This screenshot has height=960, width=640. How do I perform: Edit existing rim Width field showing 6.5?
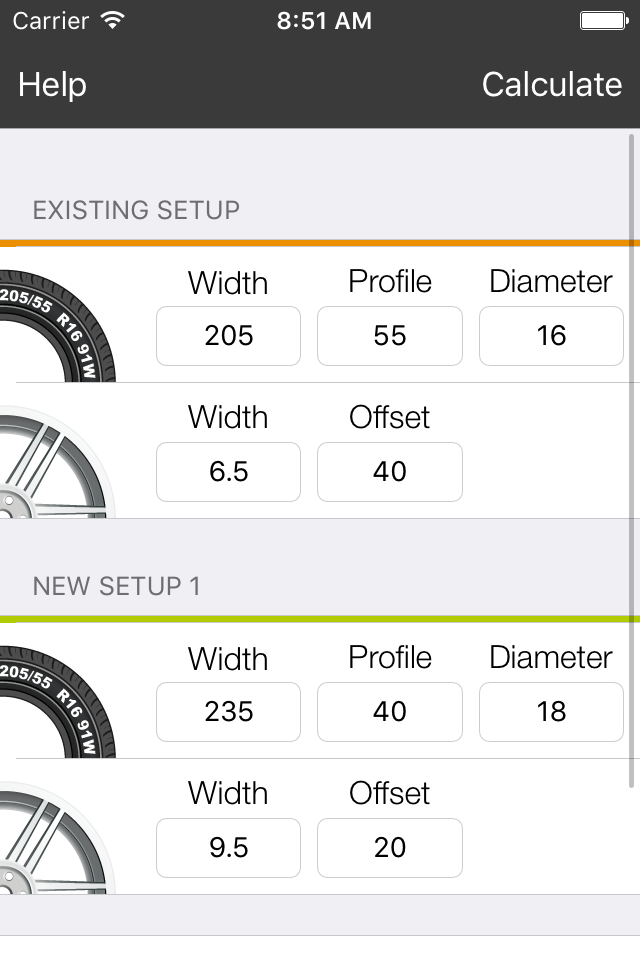pyautogui.click(x=228, y=472)
